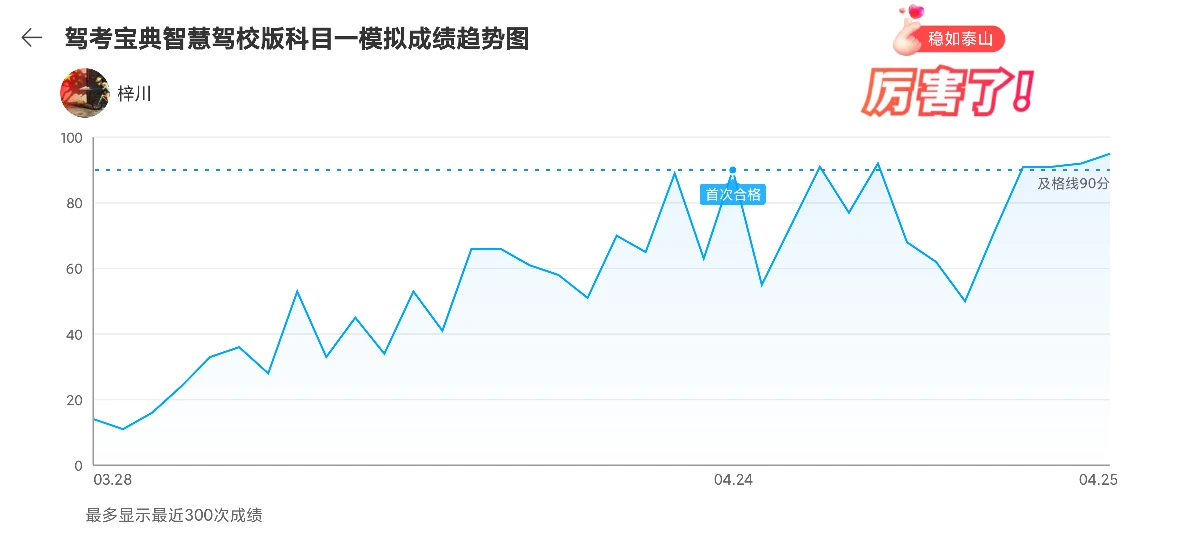Screen dimensions: 1200x540
Task: Click the pink heart hand icon
Action: pos(908,30)
